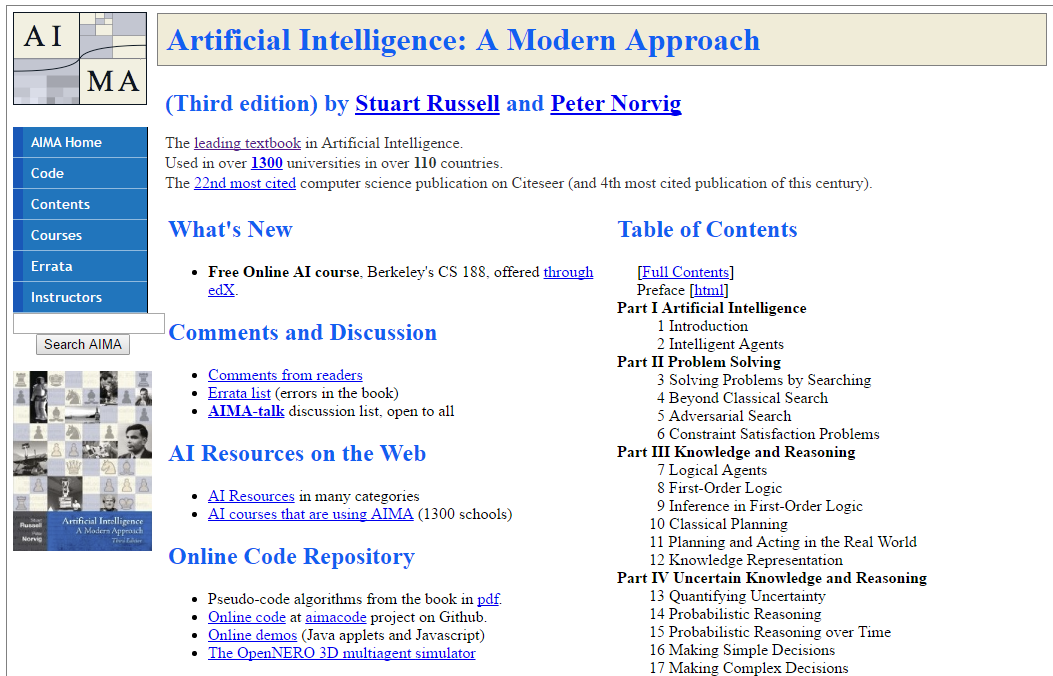Click chapter '16 Making Simple Decisions'
The width and height of the screenshot is (1053, 676).
pos(742,650)
